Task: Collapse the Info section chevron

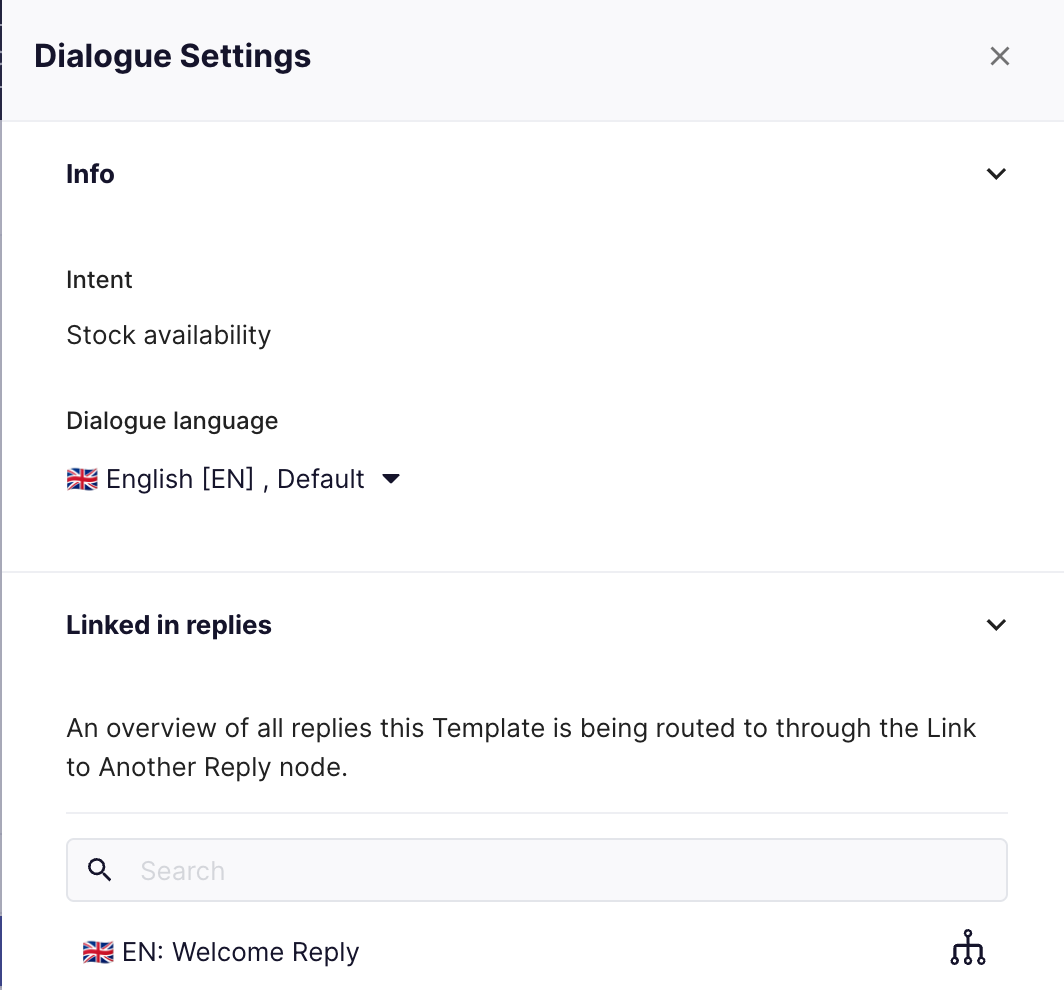Action: pyautogui.click(x=995, y=174)
